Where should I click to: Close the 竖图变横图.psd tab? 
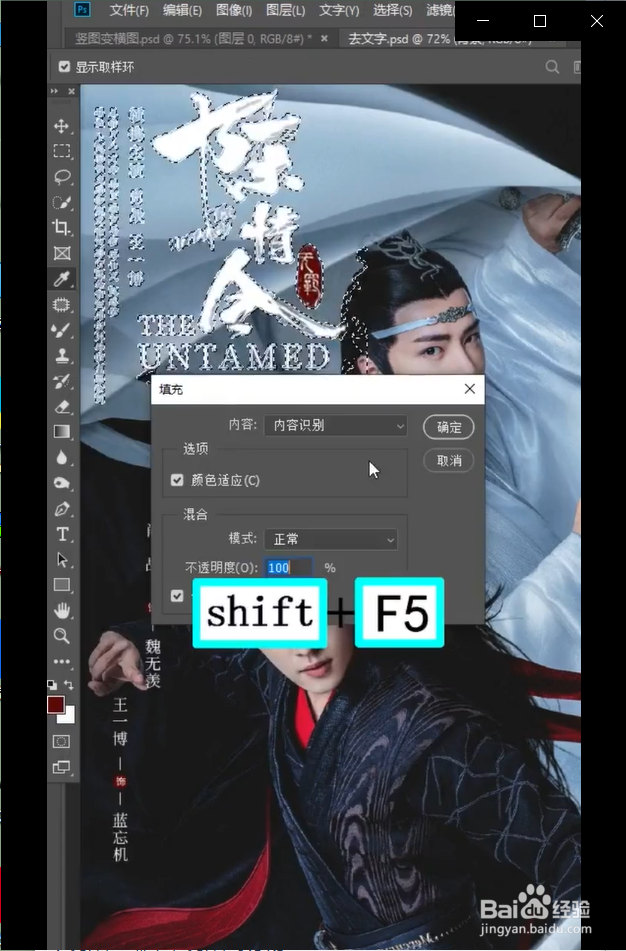[x=325, y=38]
